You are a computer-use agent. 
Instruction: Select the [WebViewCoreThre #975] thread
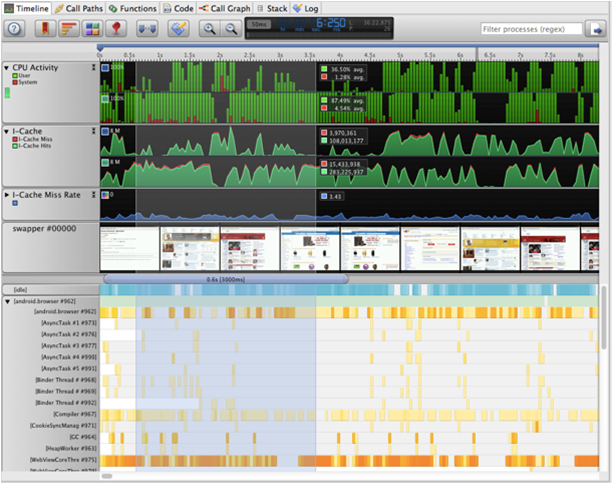pos(63,460)
